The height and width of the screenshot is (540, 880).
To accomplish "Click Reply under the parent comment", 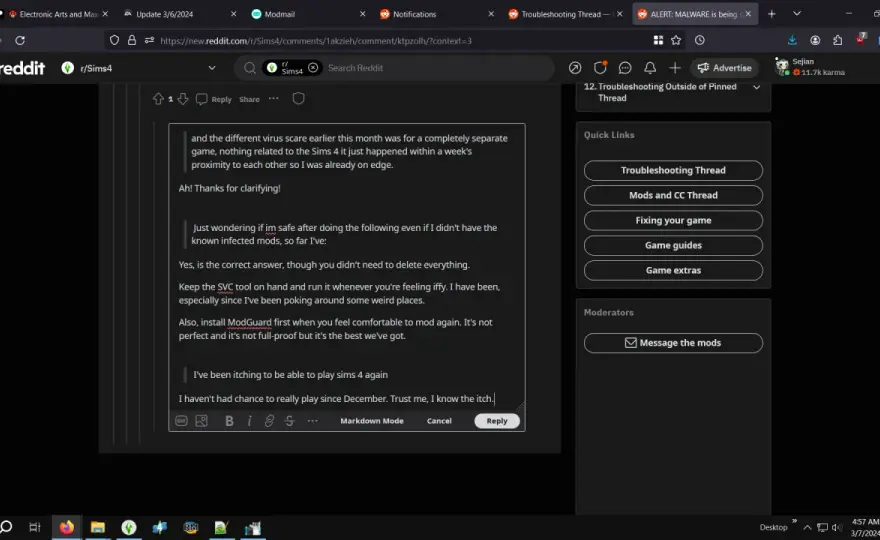I will 214,99.
